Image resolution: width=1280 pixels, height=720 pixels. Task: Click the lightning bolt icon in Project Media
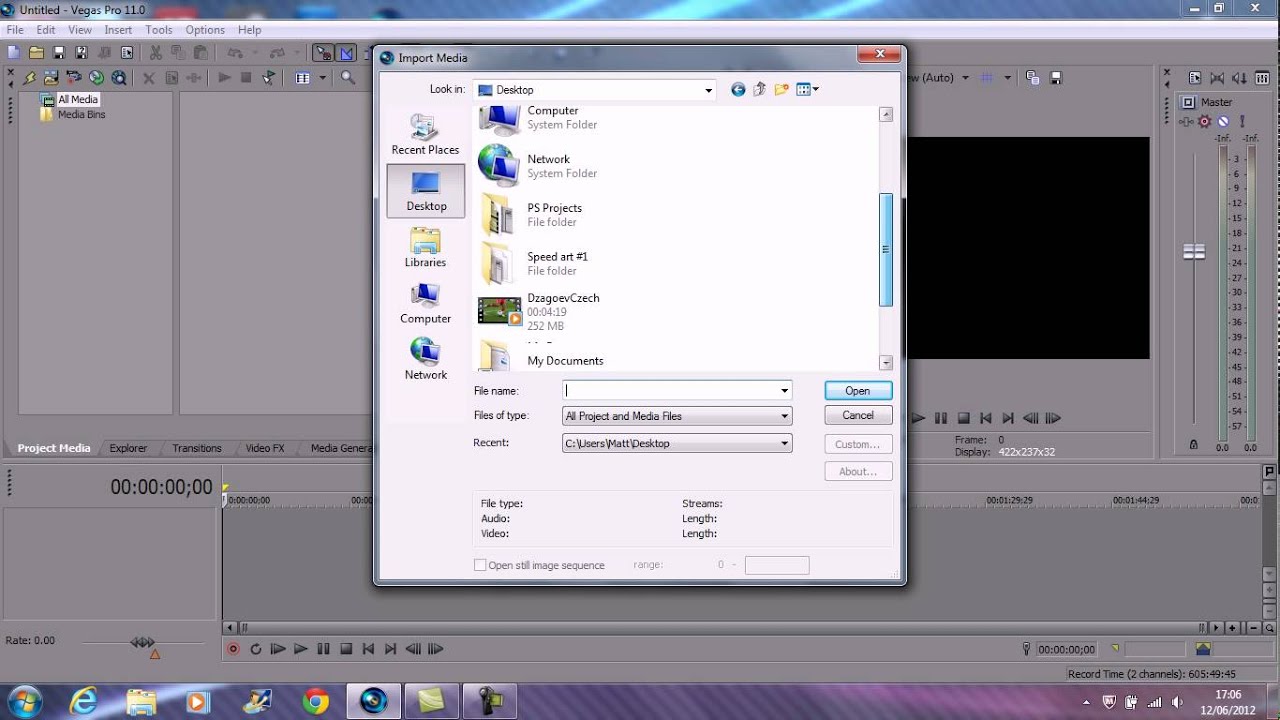point(30,77)
